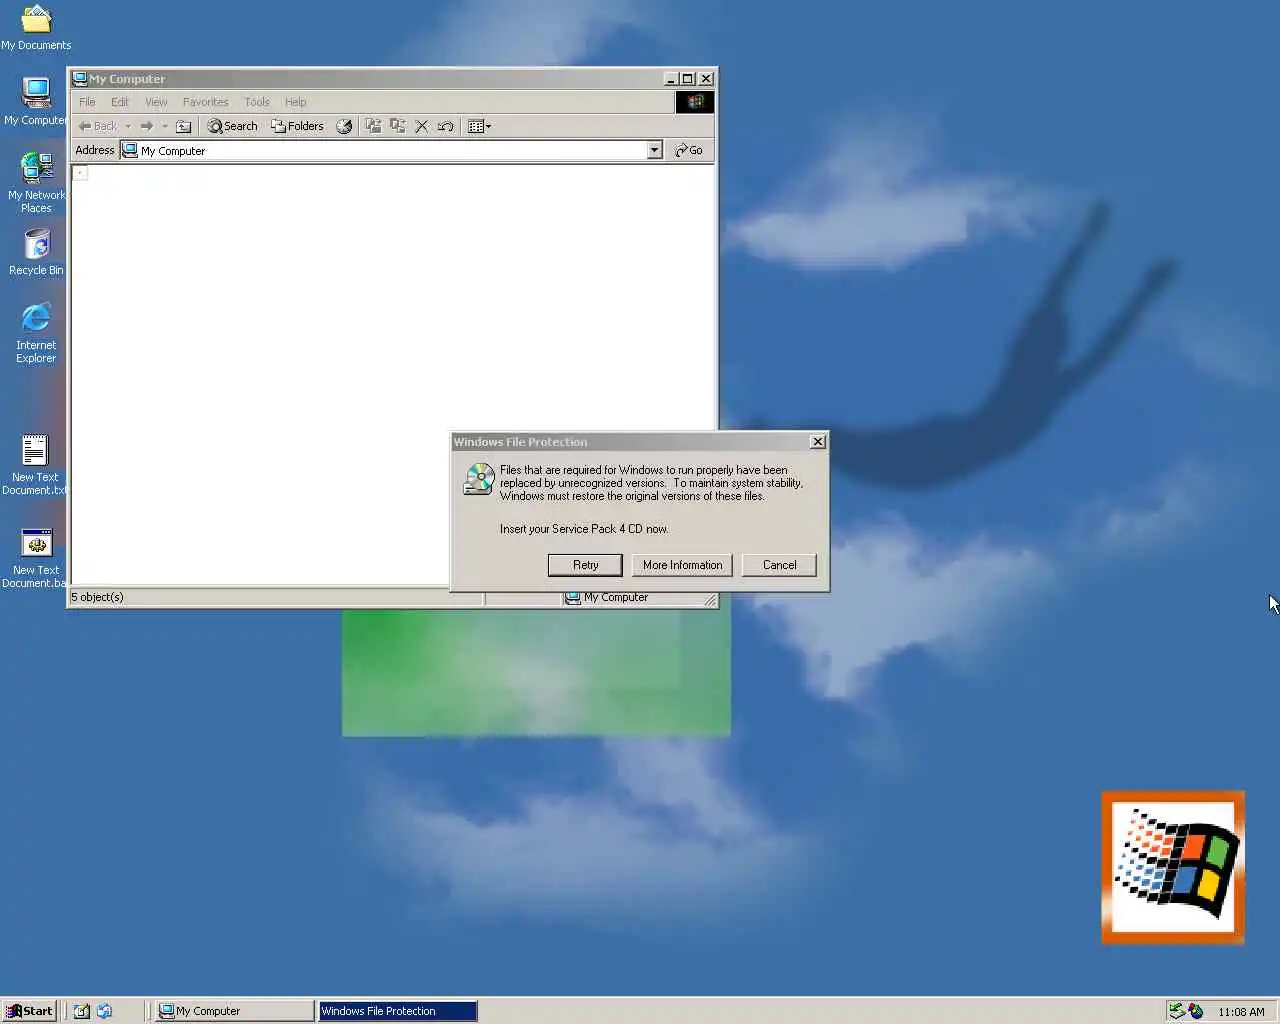Image resolution: width=1280 pixels, height=1024 pixels.
Task: Open the View menu in My Computer
Action: click(156, 102)
